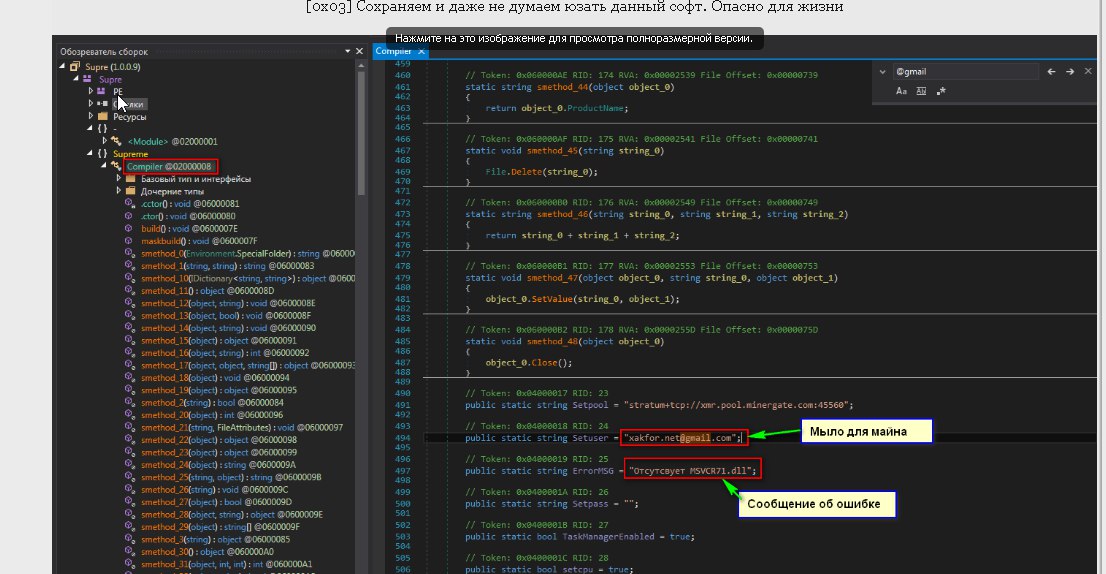
Task: Close the @gmail search box
Action: tap(1089, 72)
